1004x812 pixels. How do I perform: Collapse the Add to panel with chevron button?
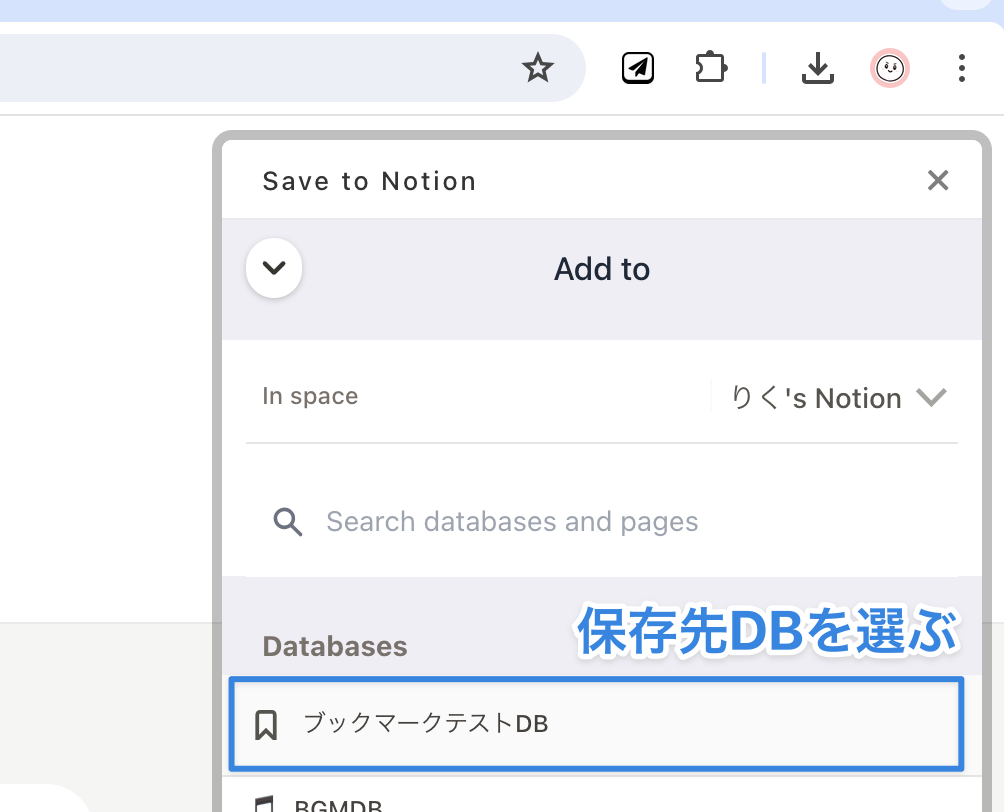click(x=274, y=268)
